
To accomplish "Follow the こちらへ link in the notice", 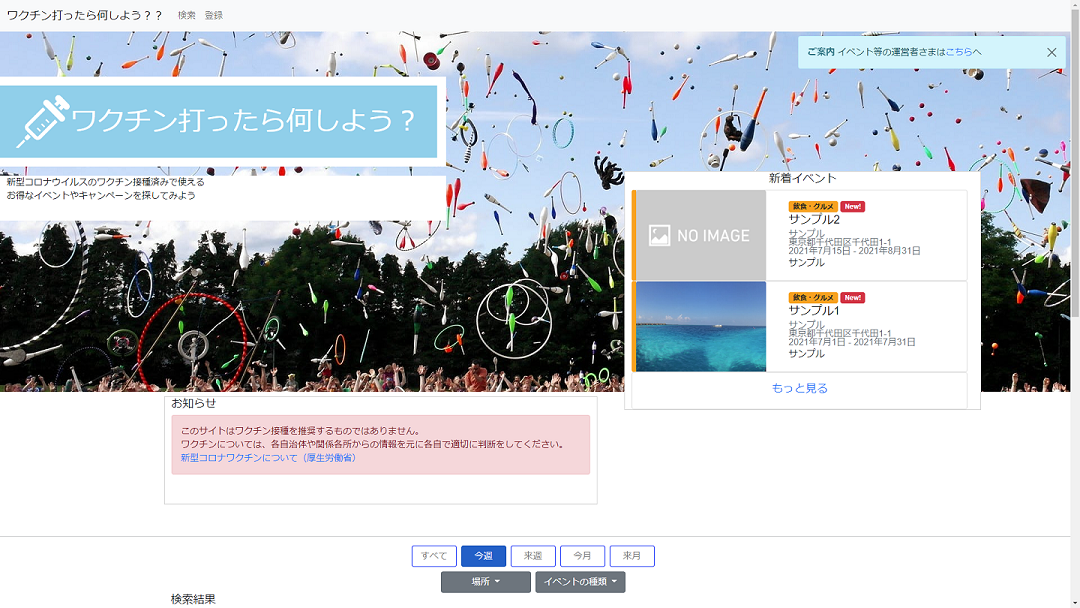I will click(x=963, y=52).
